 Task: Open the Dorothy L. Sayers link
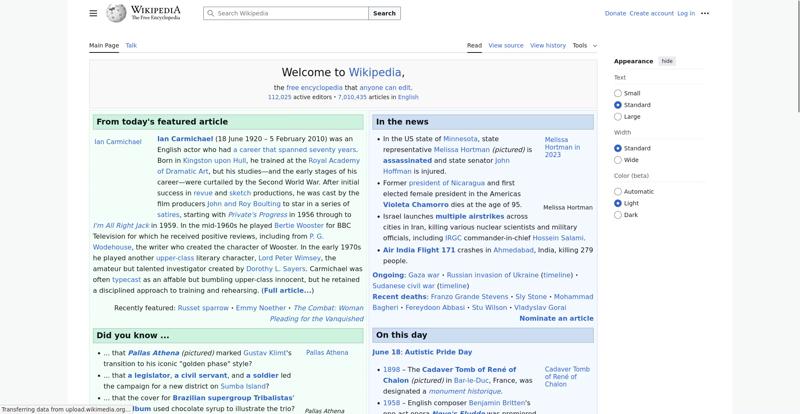[x=276, y=269]
